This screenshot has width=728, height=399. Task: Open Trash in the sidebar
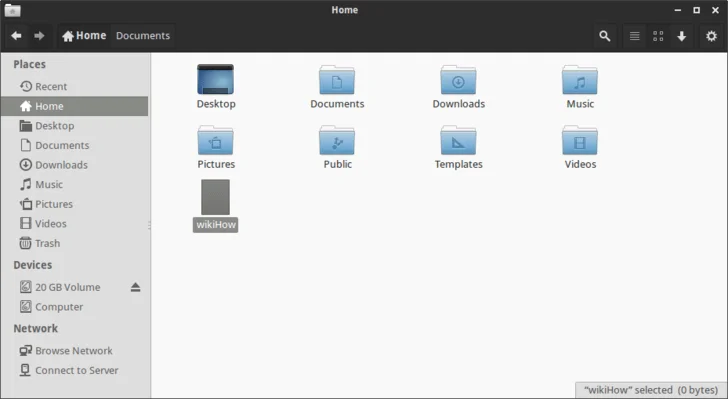coord(74,243)
